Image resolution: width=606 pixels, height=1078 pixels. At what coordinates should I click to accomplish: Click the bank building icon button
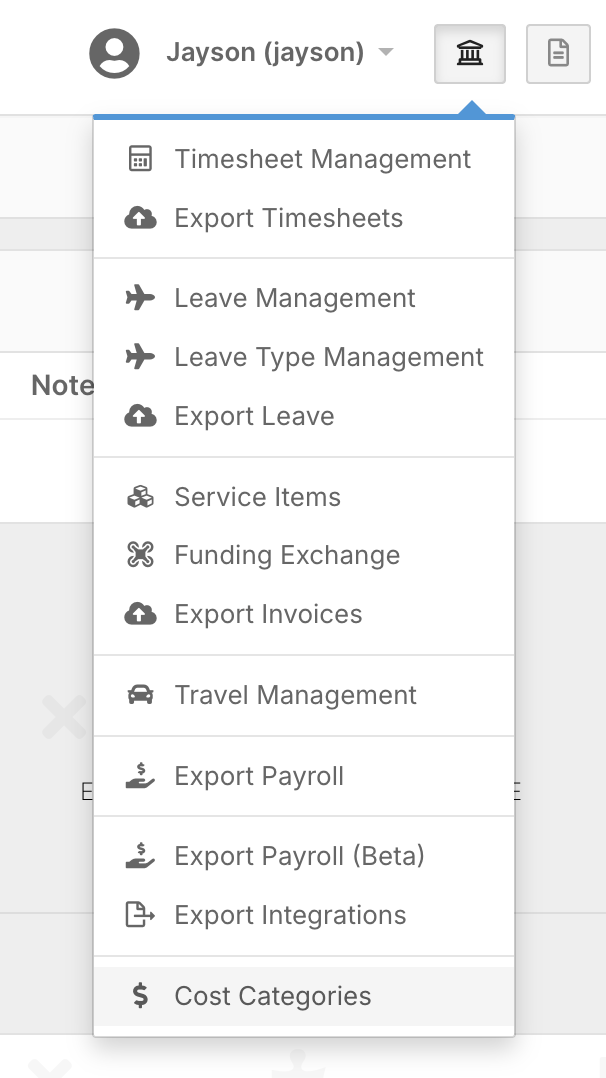(x=470, y=54)
